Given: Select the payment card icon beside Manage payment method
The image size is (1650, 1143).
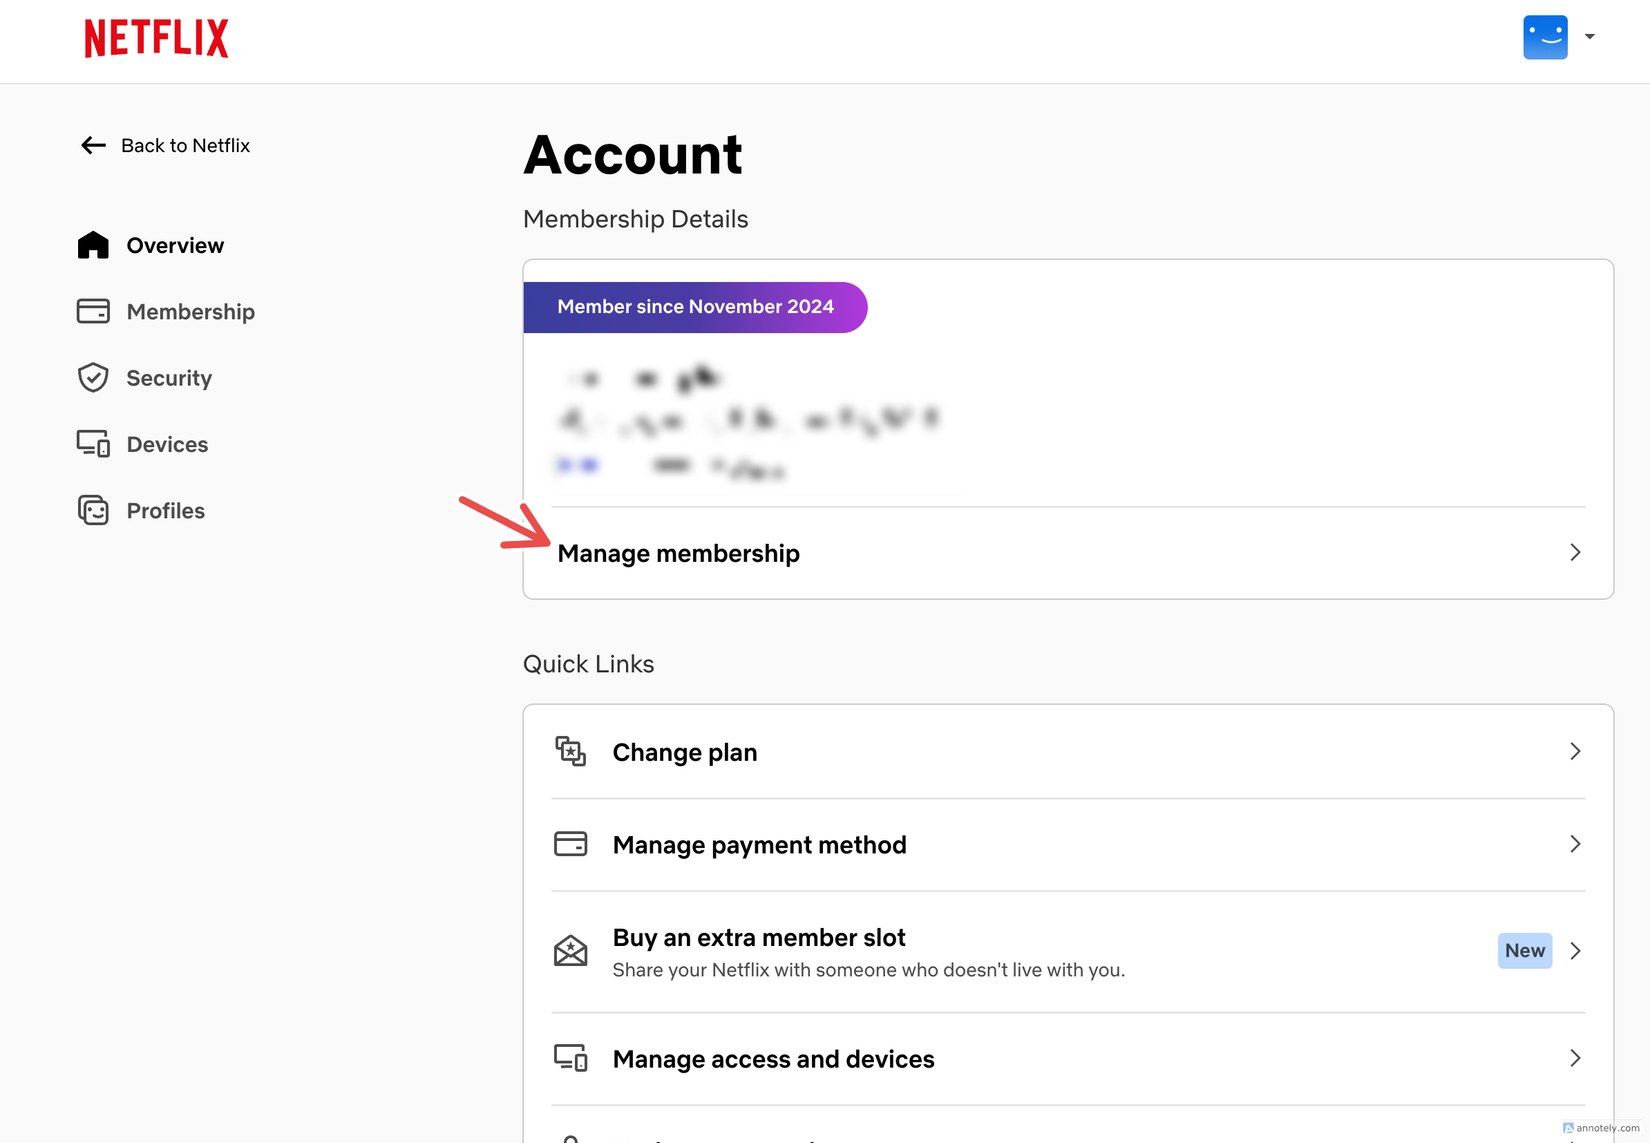Looking at the screenshot, I should (570, 844).
